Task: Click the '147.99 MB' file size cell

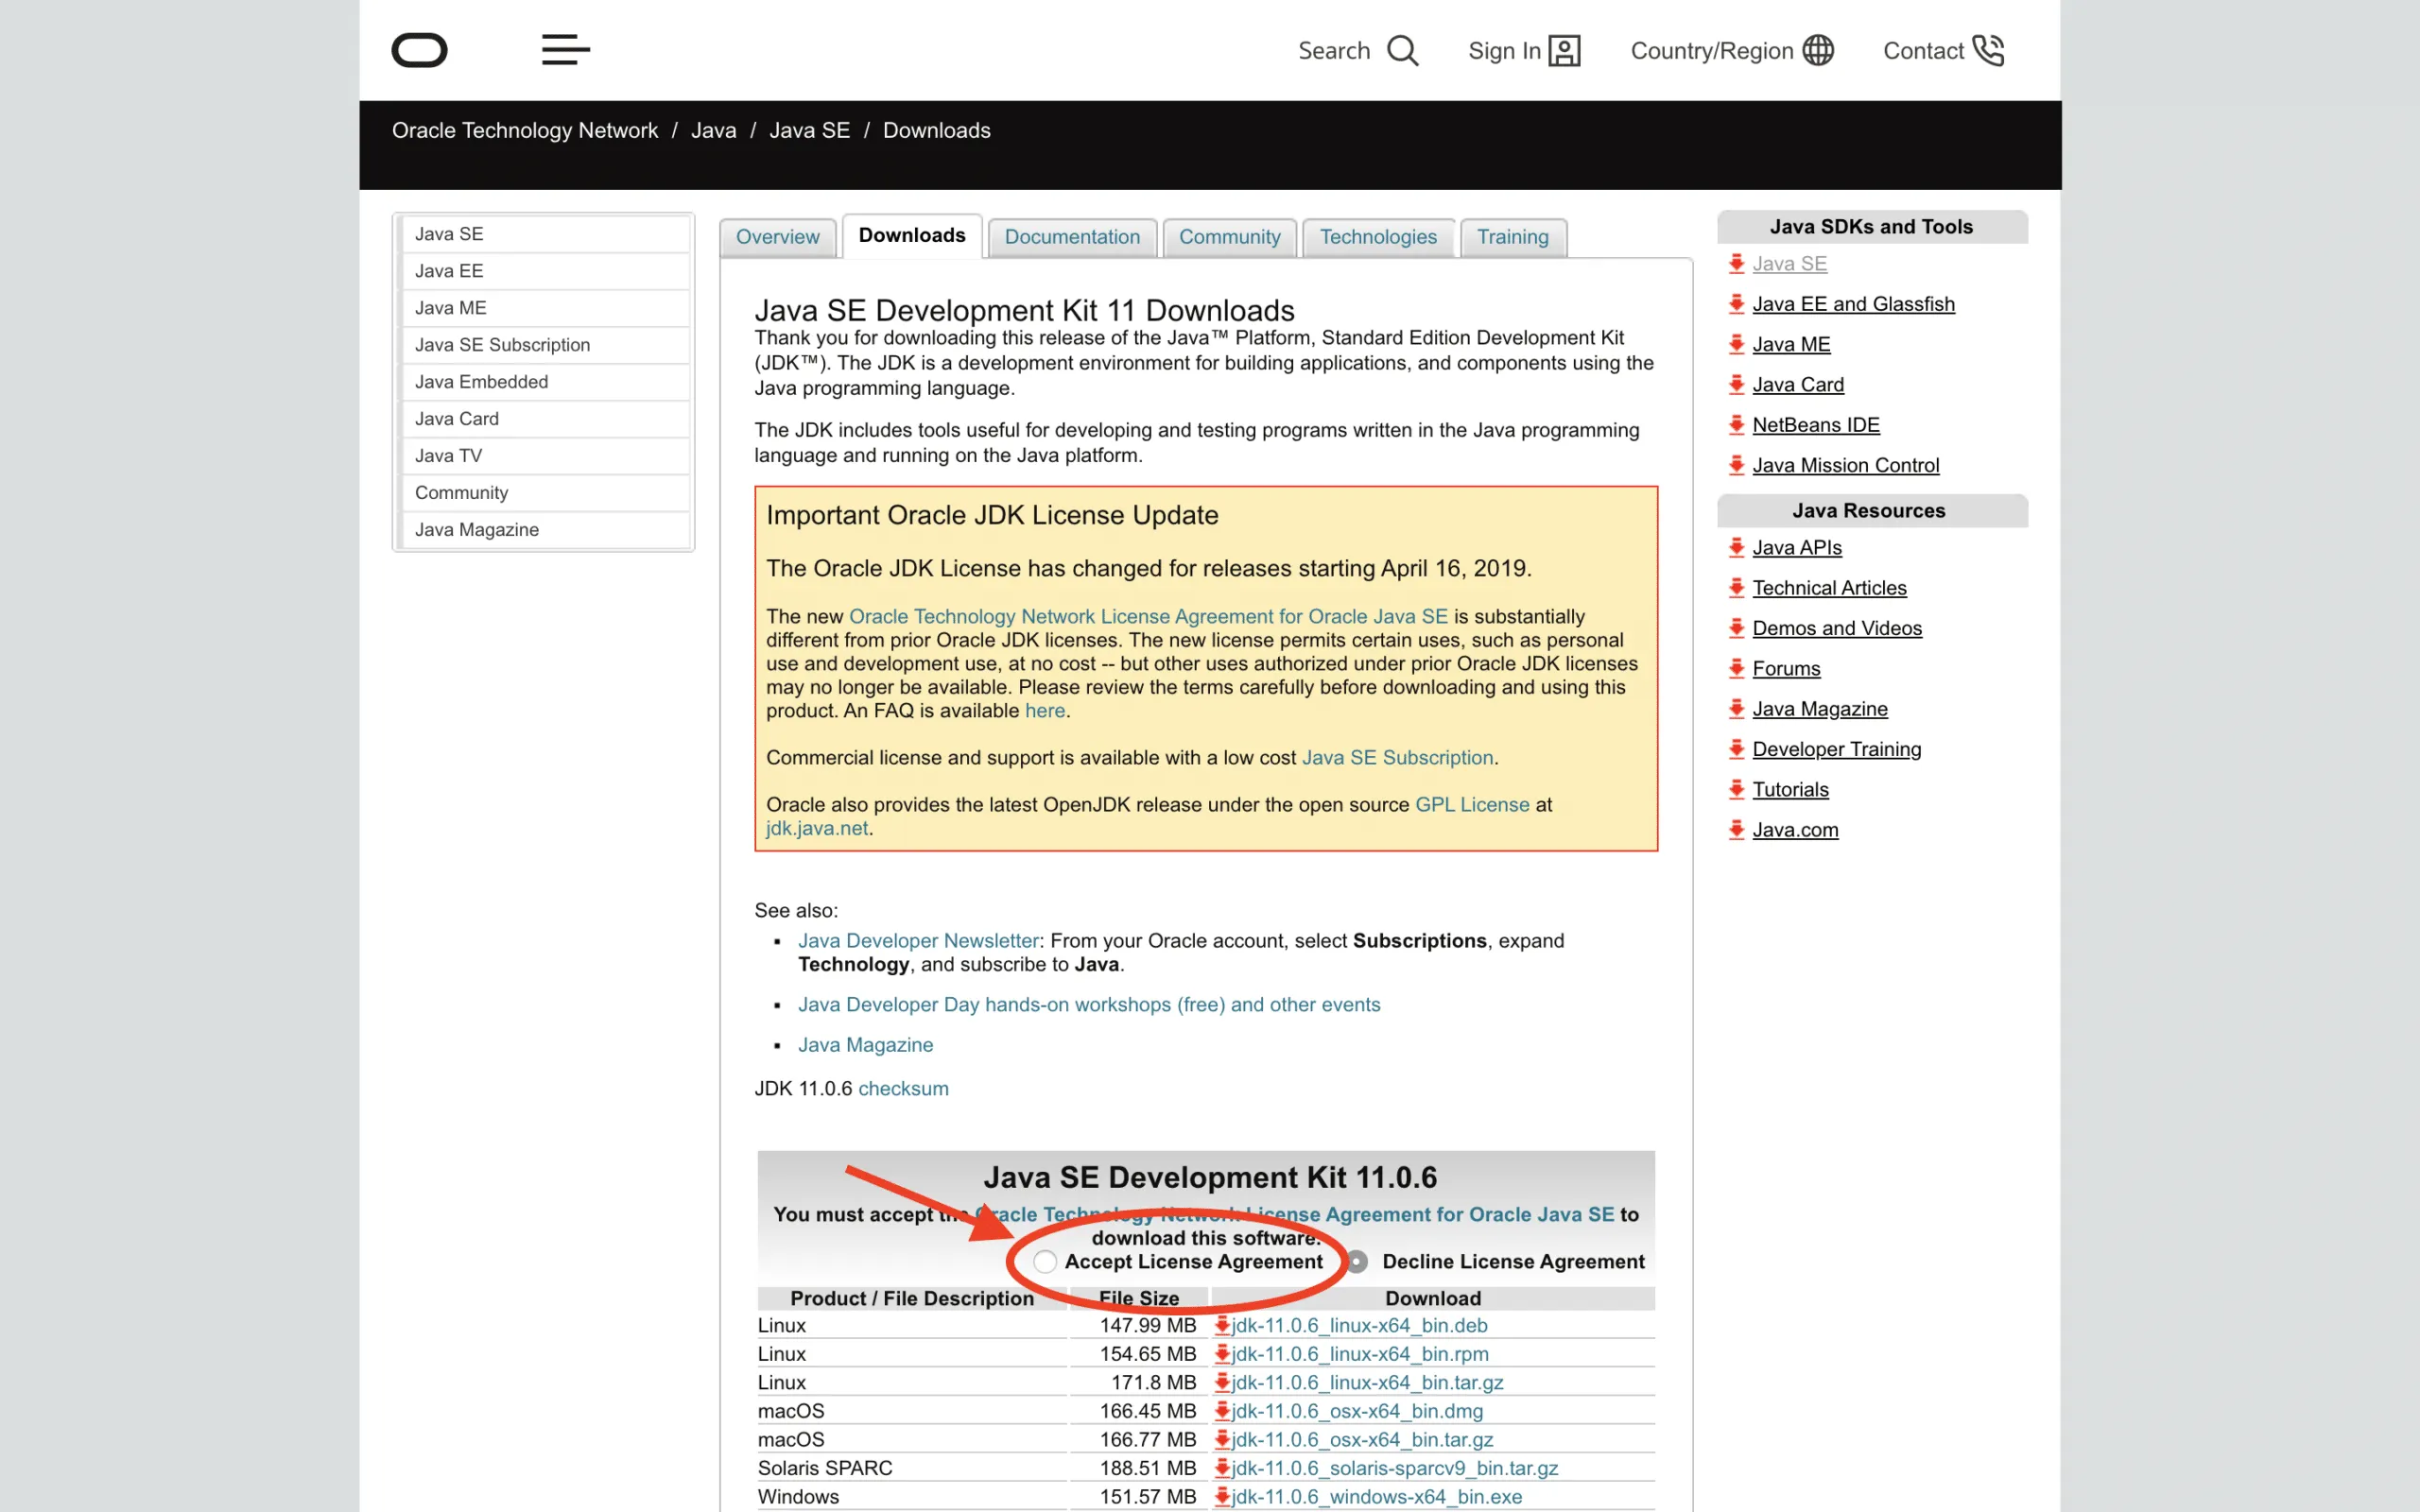Action: click(x=1147, y=1325)
